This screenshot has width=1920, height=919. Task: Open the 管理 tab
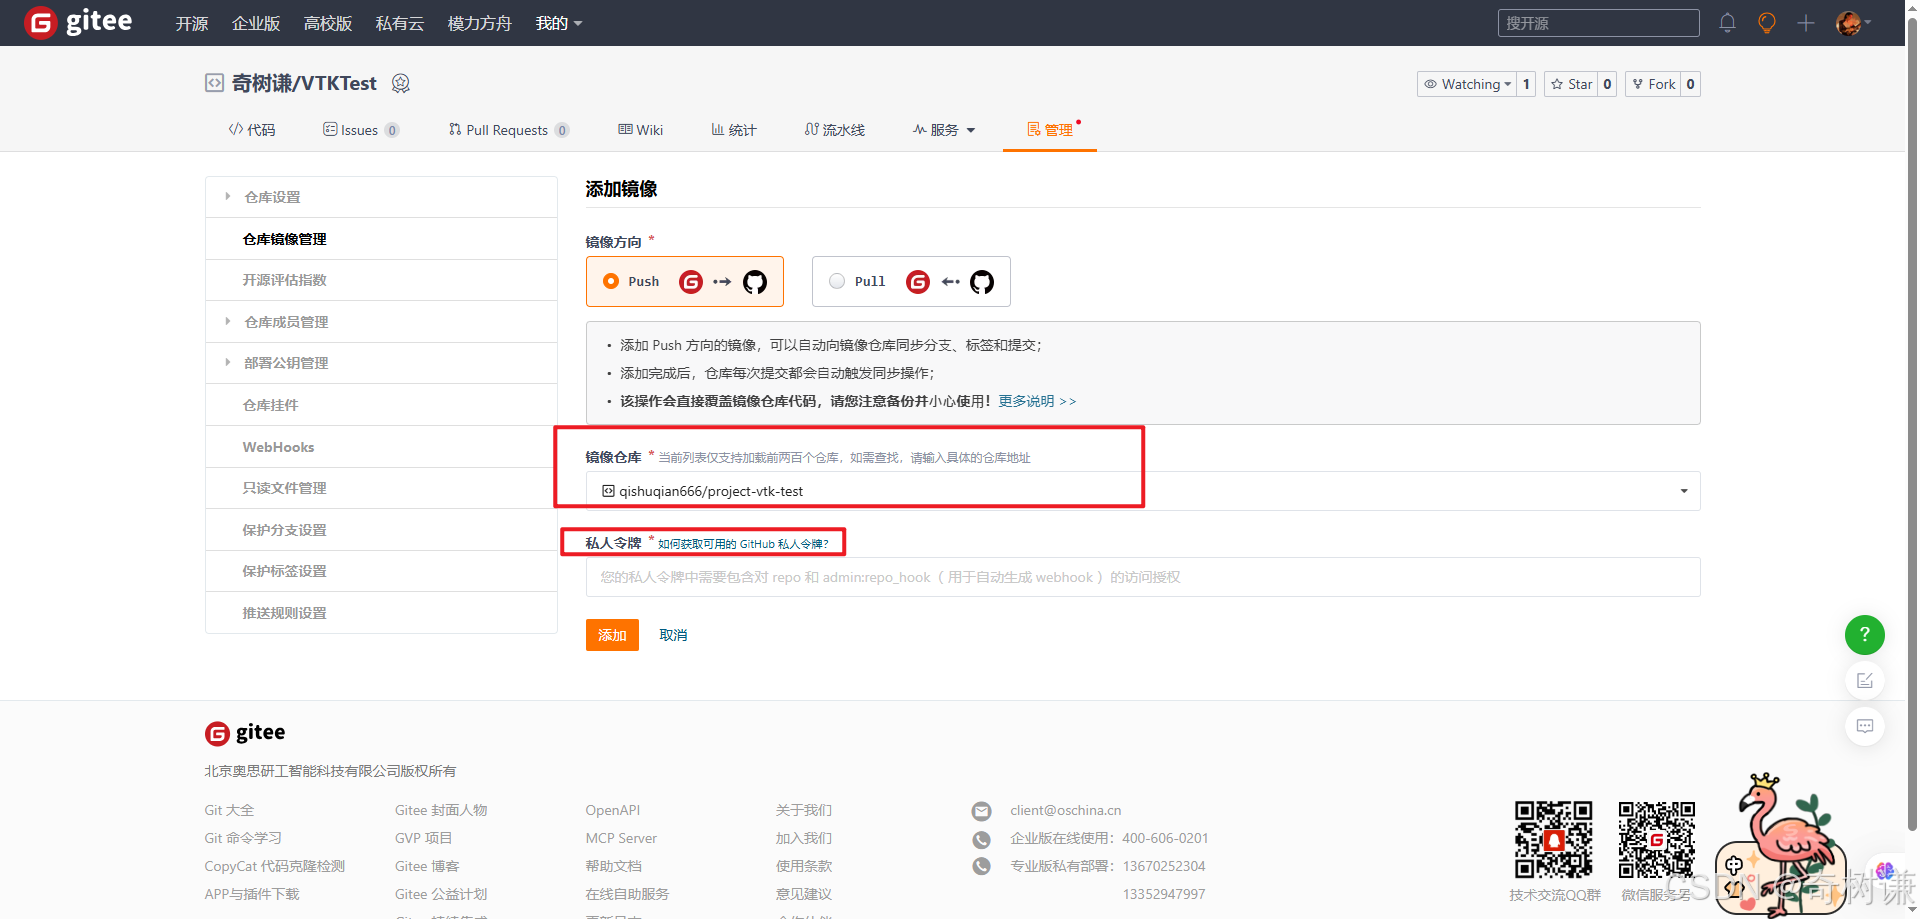tap(1050, 130)
